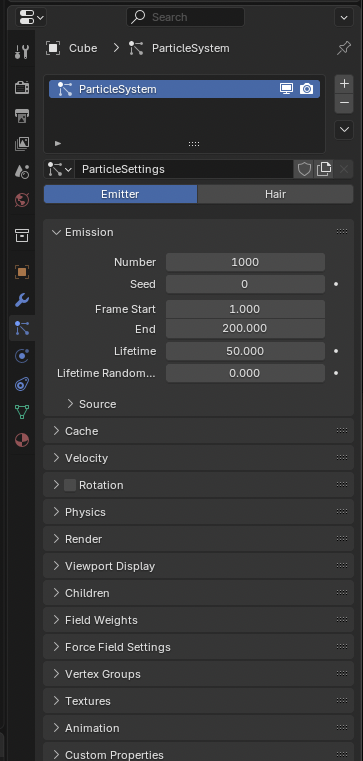
Task: Add a new particle system slot
Action: point(344,83)
